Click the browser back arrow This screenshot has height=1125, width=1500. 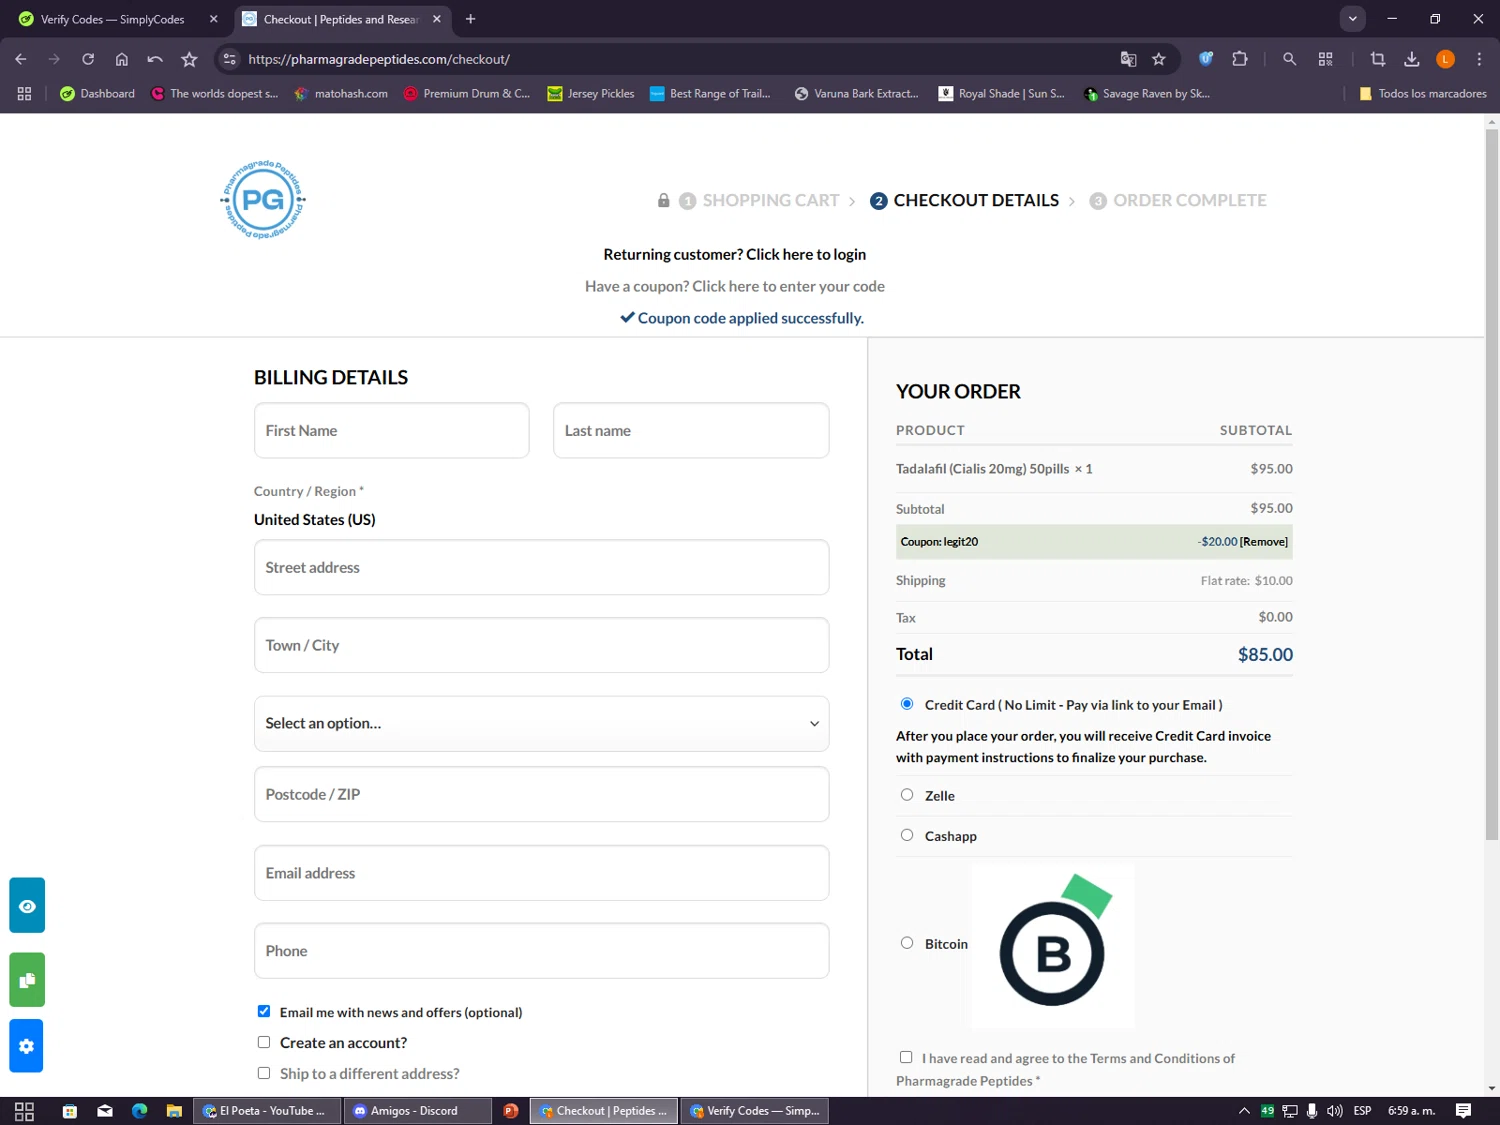click(21, 59)
